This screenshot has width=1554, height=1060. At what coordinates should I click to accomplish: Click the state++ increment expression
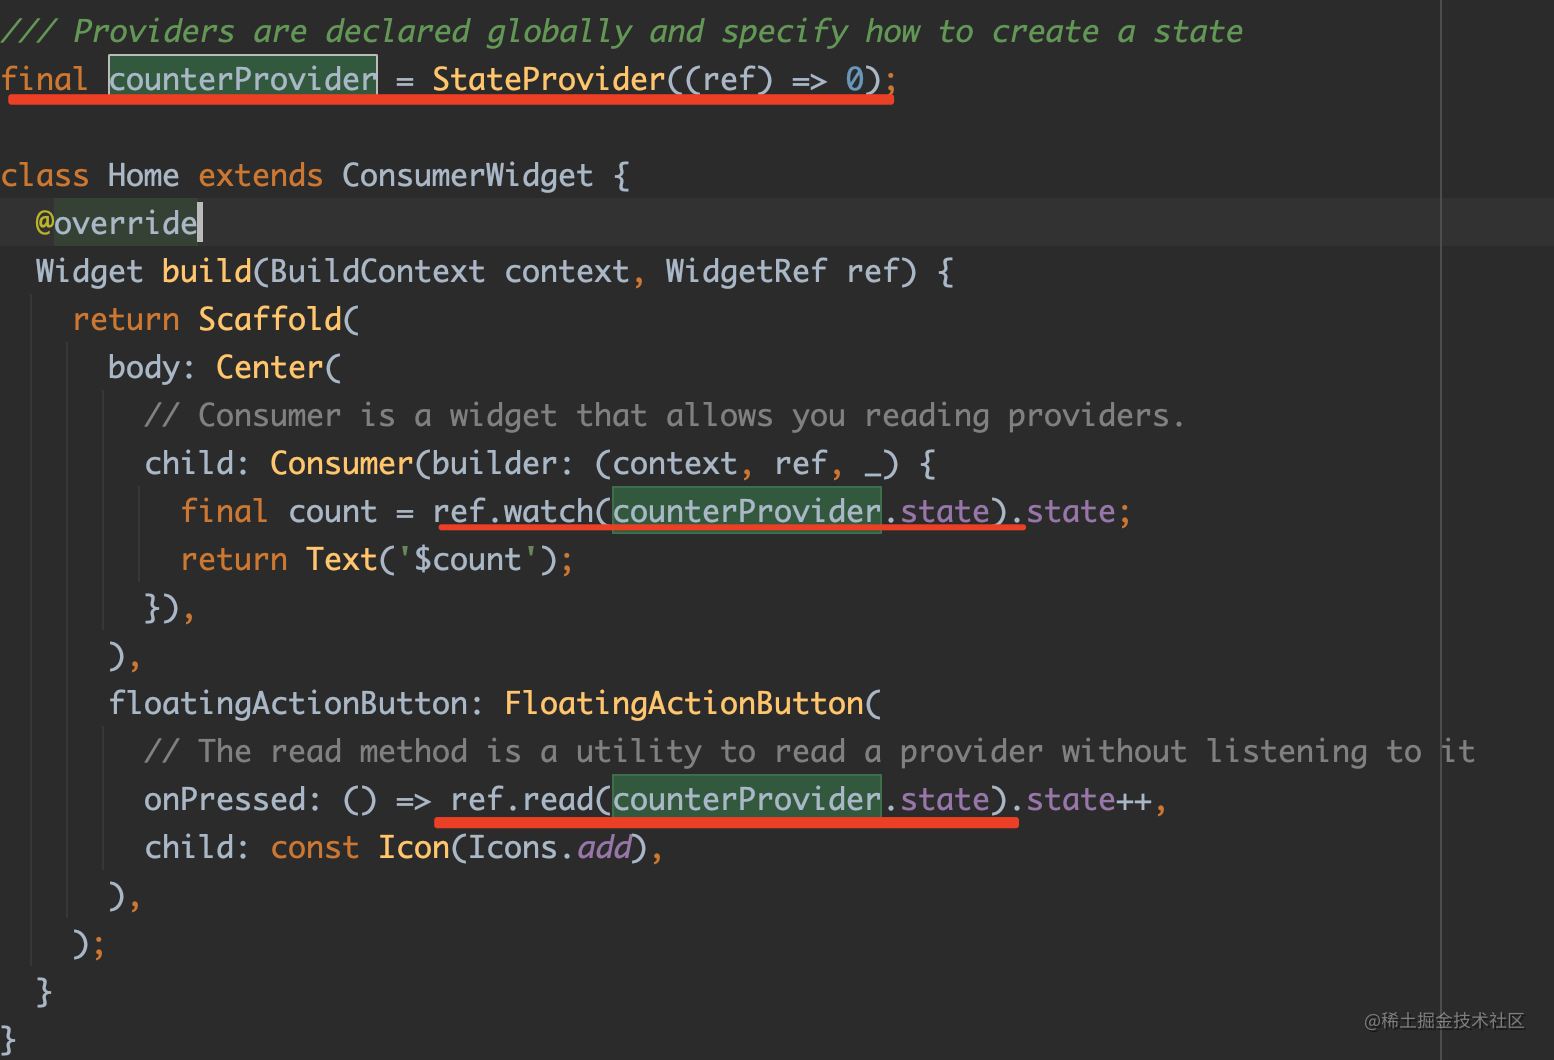(1089, 799)
